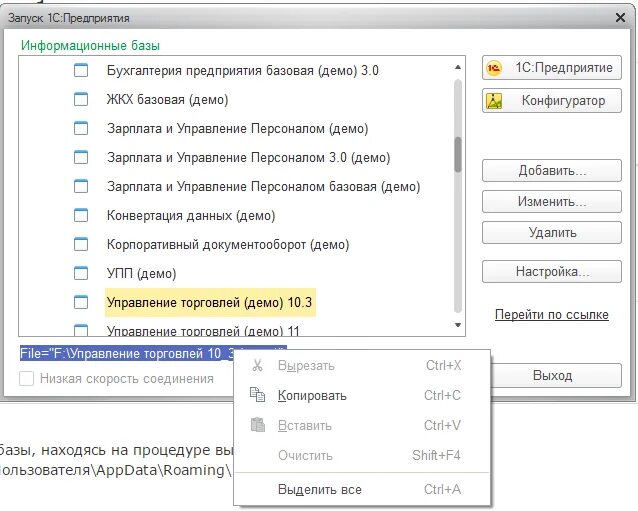Open the Конфигуратор button

point(552,100)
